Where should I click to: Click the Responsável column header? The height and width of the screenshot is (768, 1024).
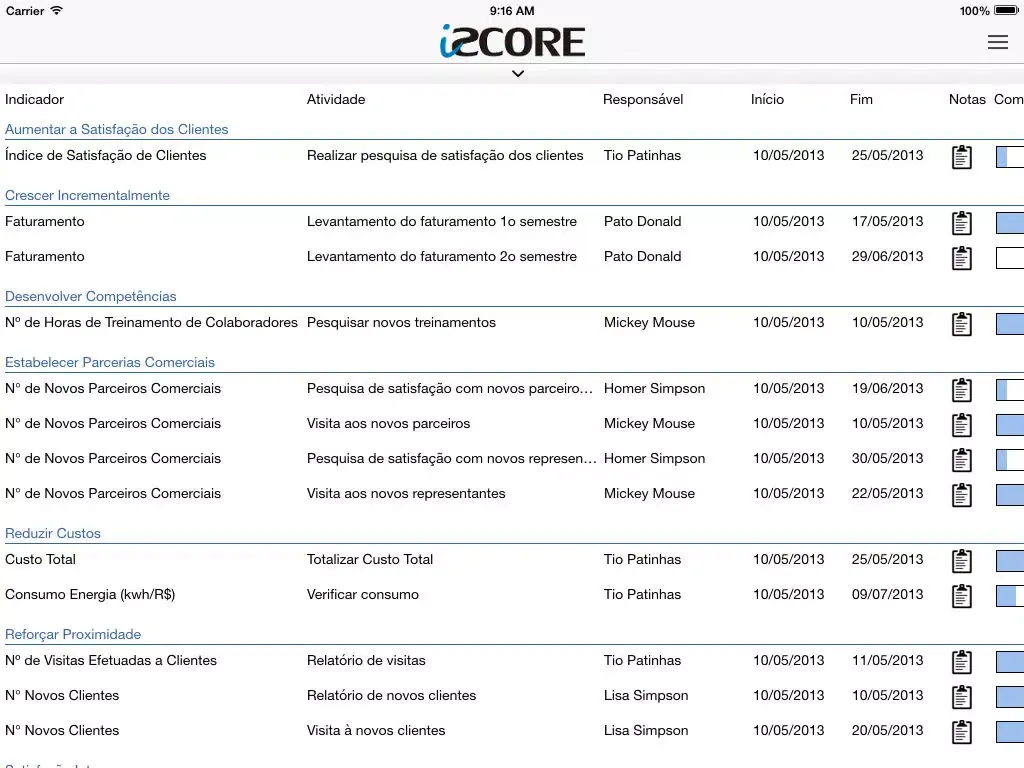643,99
